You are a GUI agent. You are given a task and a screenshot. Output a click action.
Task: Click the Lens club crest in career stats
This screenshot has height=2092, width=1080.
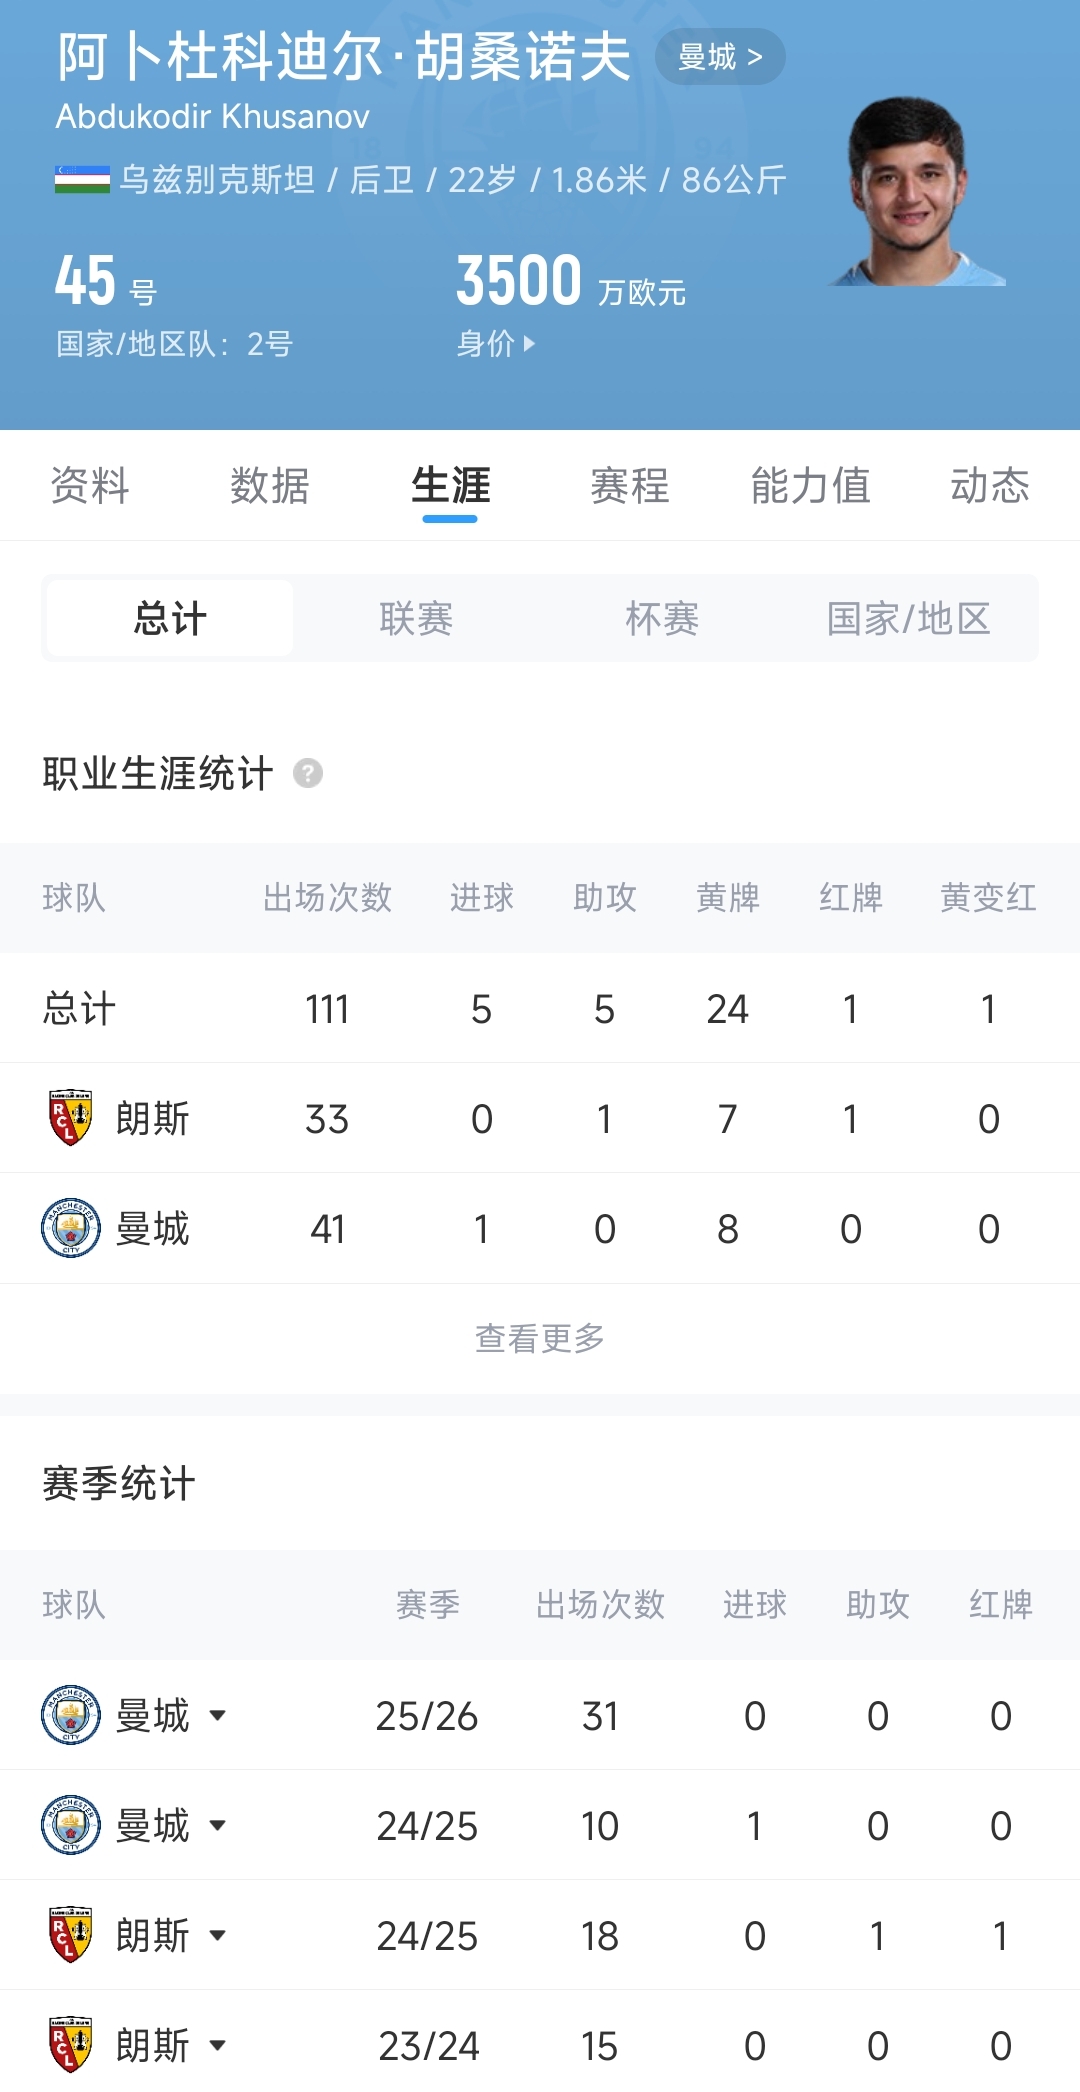click(70, 1118)
